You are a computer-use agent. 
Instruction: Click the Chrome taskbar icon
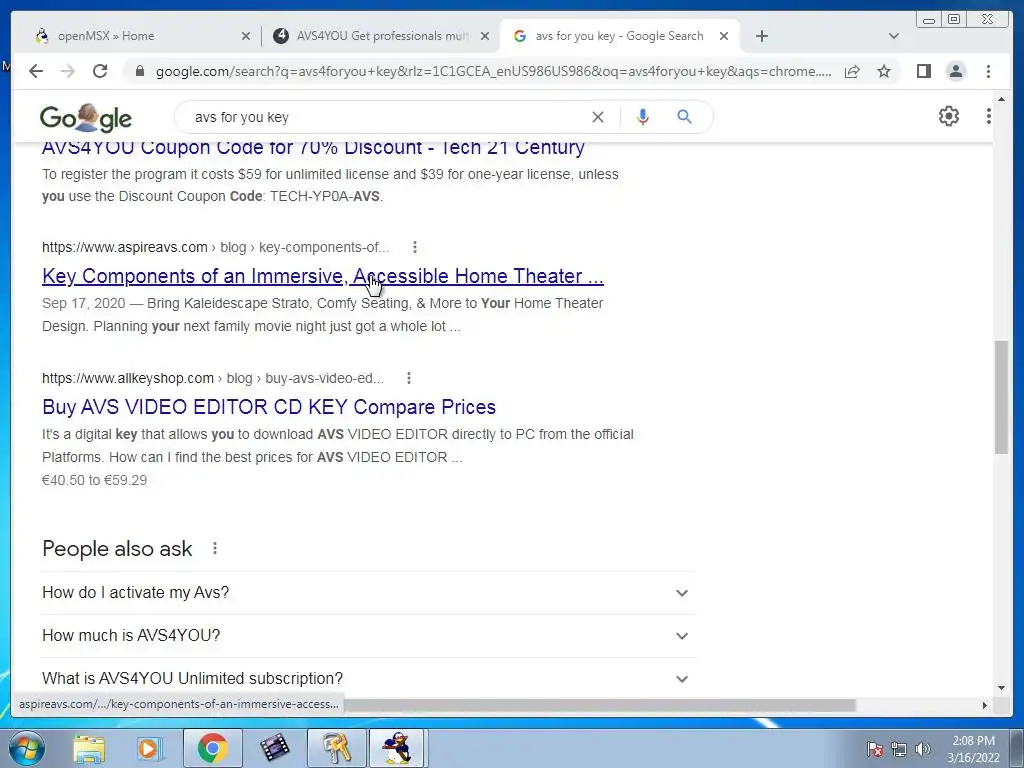212,748
